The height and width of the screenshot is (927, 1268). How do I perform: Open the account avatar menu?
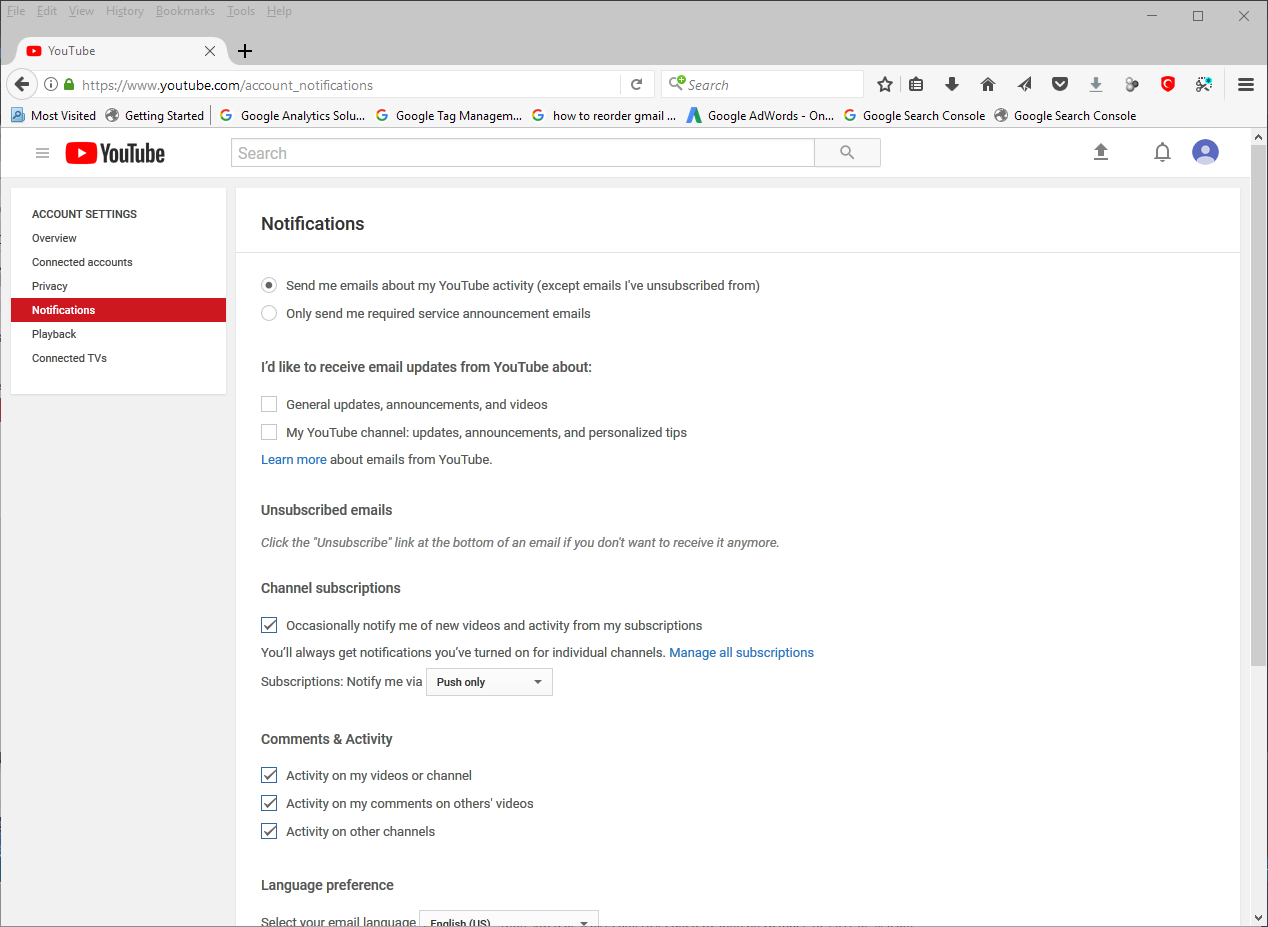(x=1205, y=152)
